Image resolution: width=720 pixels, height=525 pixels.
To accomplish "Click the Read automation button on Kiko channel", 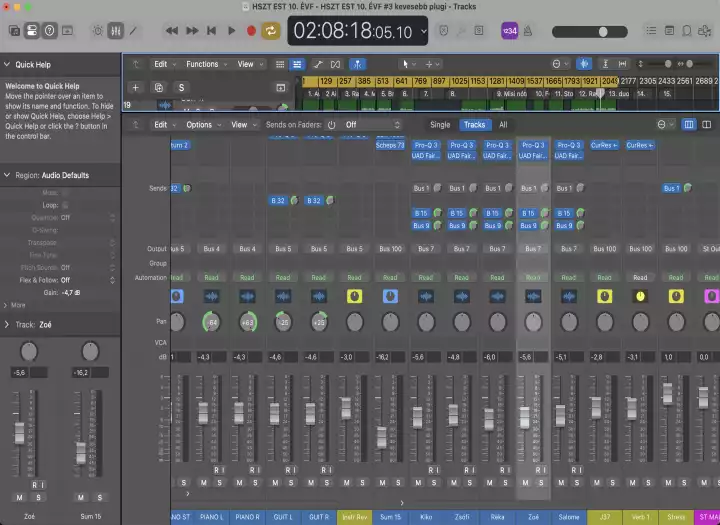I will (x=426, y=278).
